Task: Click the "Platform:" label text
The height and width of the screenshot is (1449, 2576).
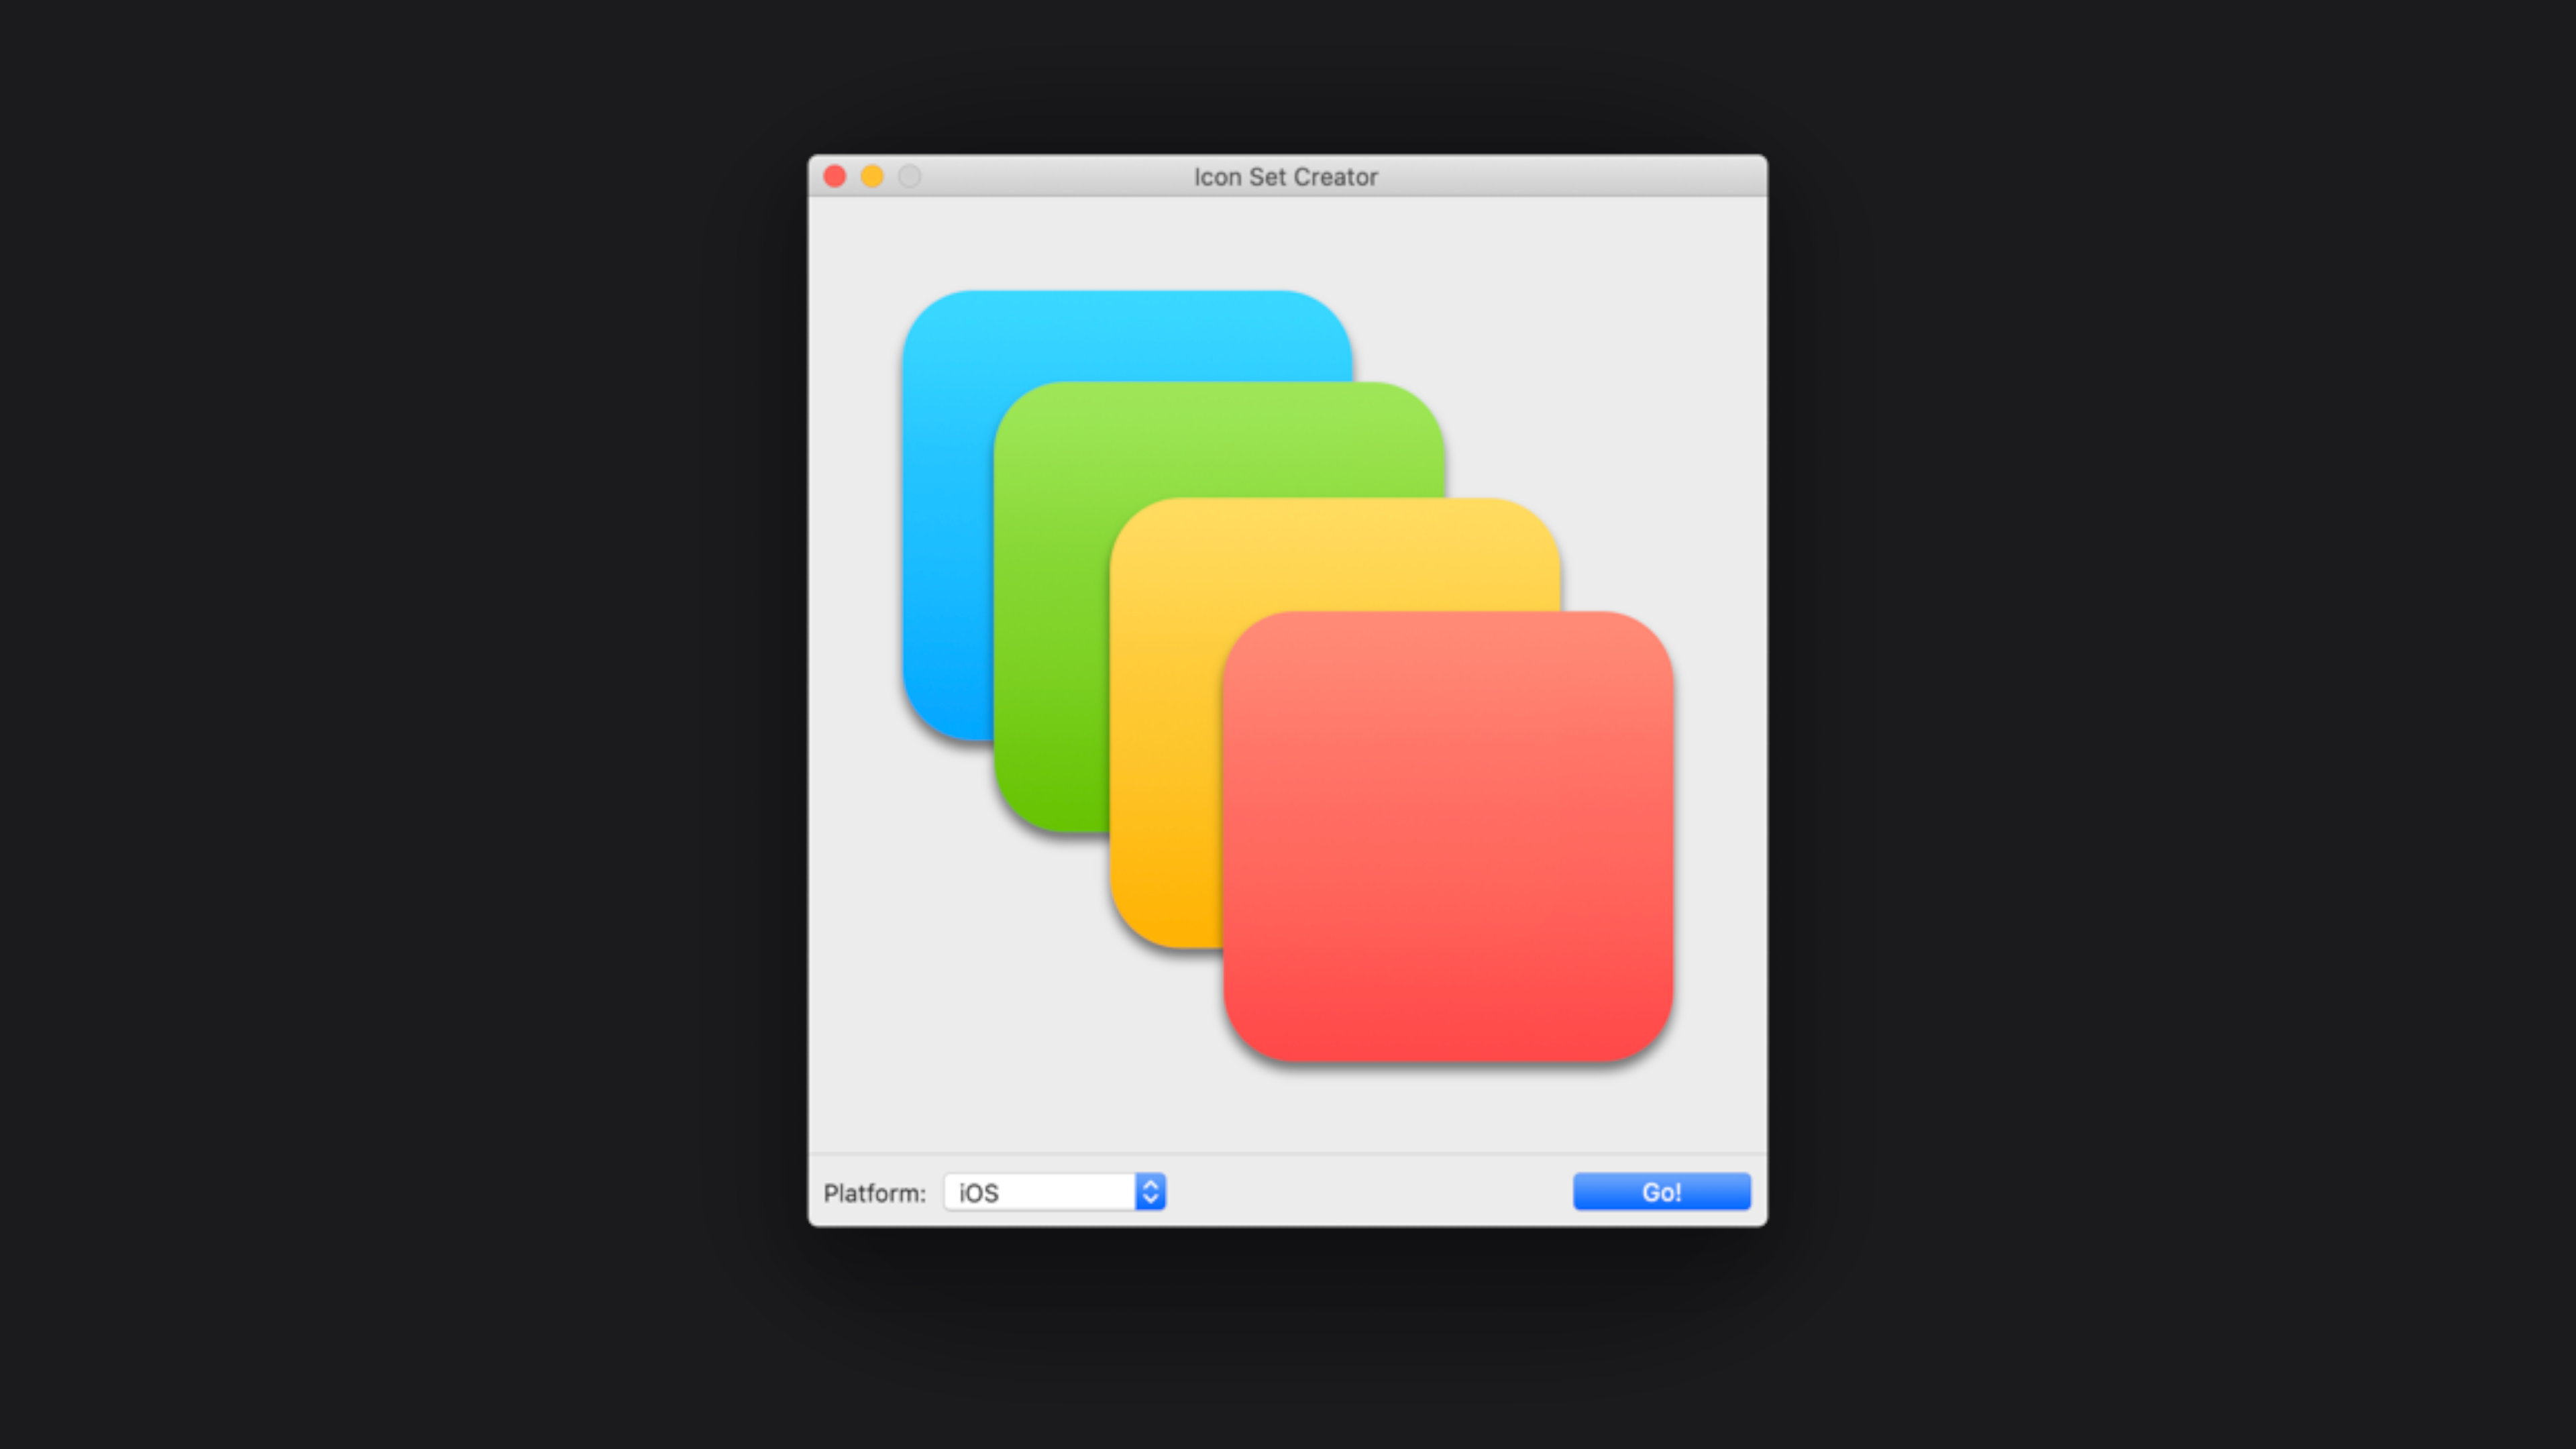Action: coord(874,1193)
